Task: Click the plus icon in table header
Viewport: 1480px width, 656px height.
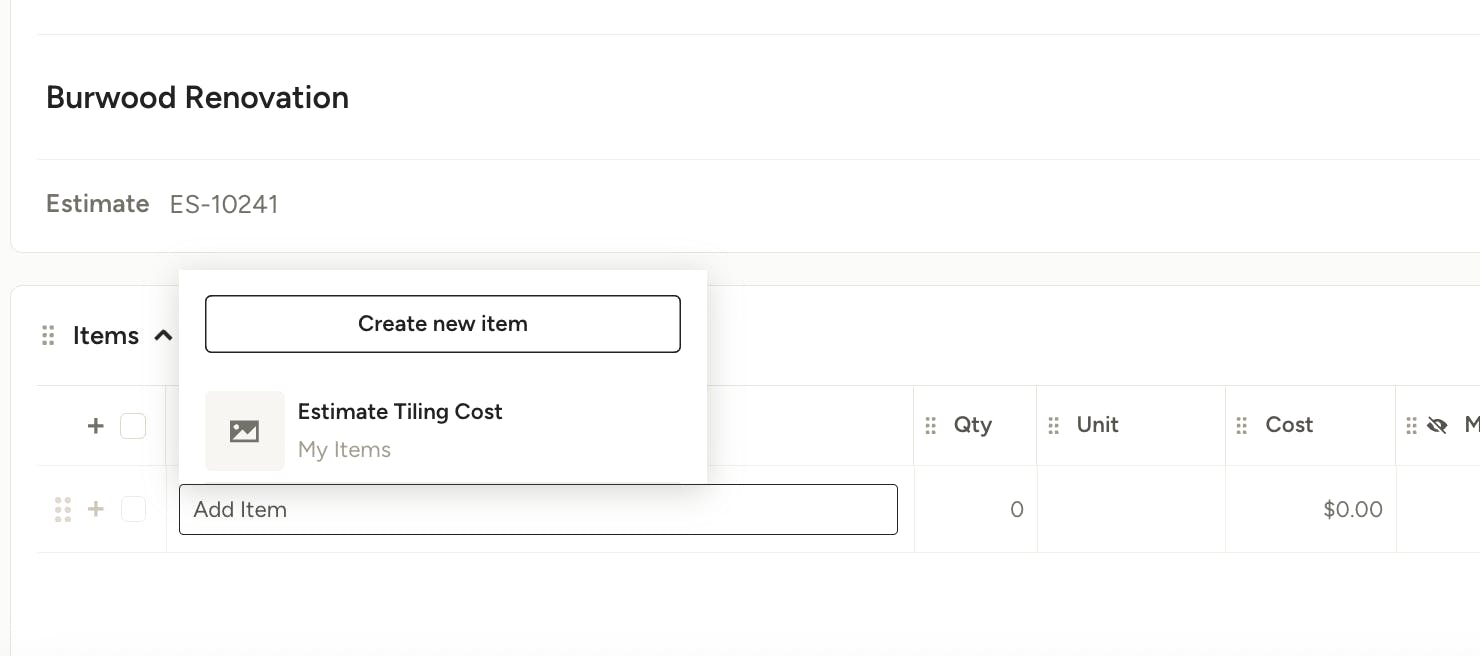Action: click(96, 426)
